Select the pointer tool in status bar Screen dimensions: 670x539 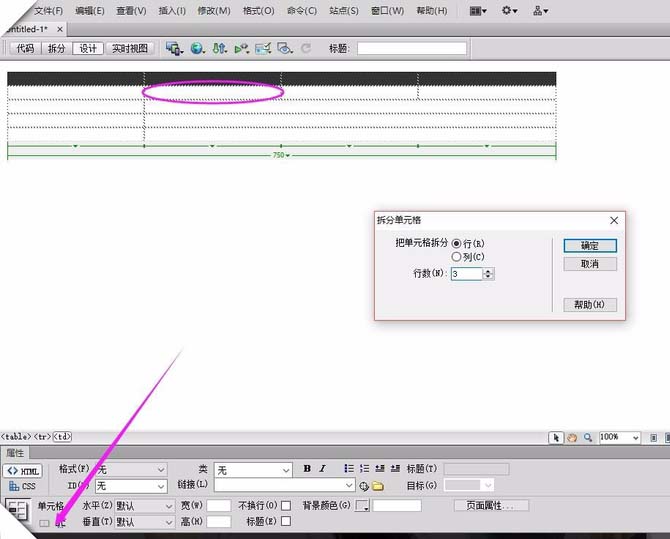556,437
